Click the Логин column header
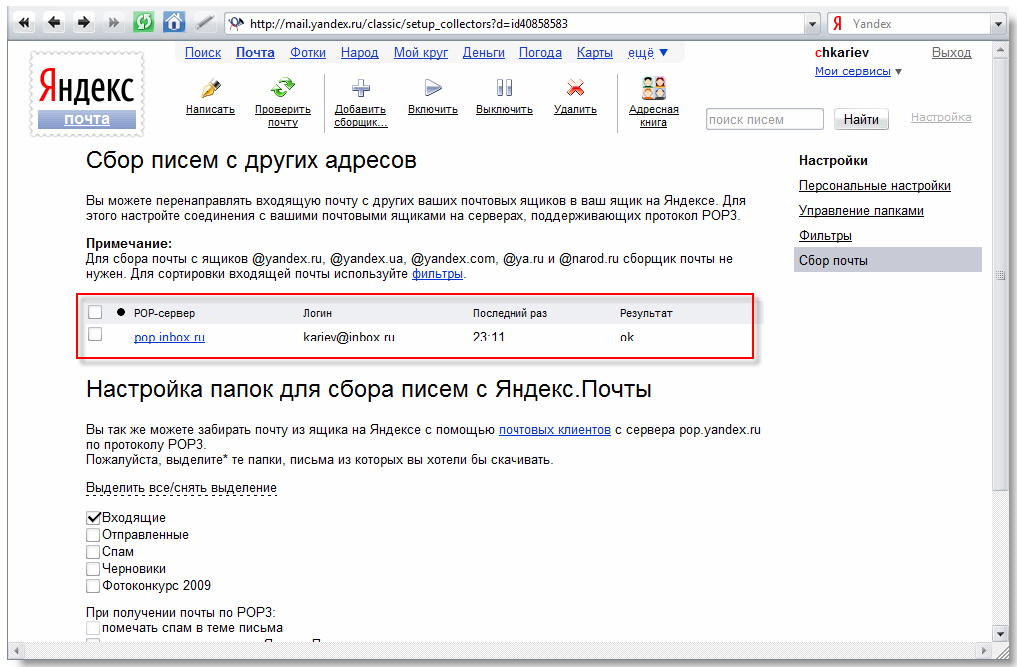The image size is (1017, 667). pos(317,313)
